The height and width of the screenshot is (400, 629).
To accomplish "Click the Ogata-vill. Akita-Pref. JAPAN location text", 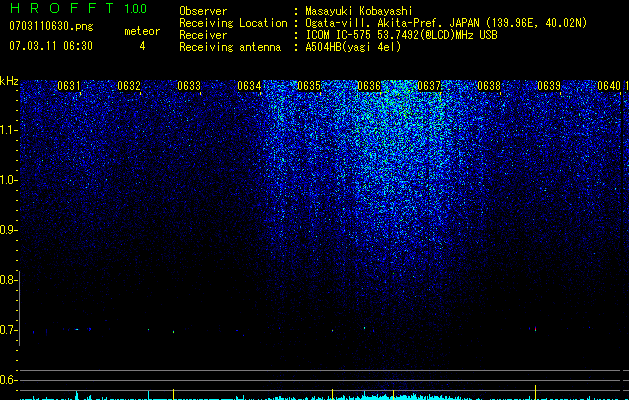I will coord(446,23).
